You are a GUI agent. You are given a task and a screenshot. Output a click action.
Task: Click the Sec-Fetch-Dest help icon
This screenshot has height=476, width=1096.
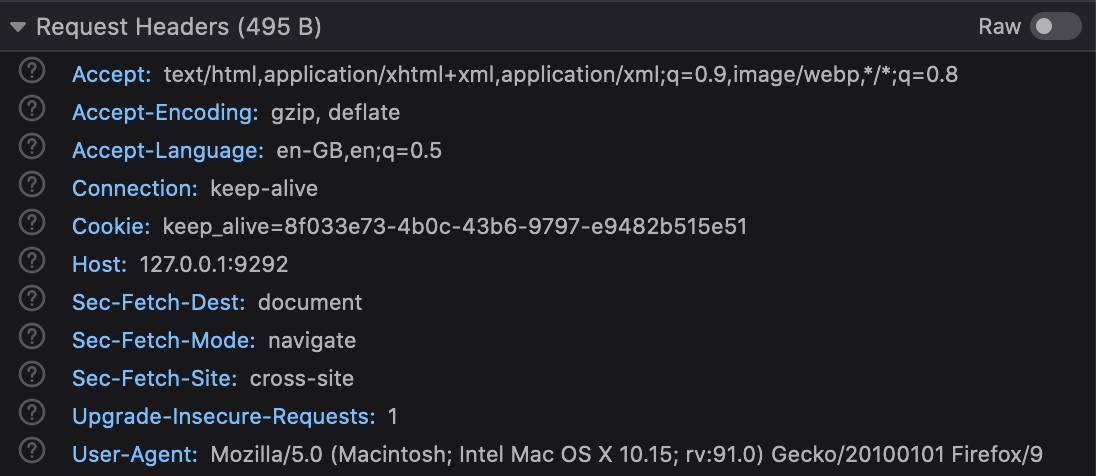coord(33,300)
